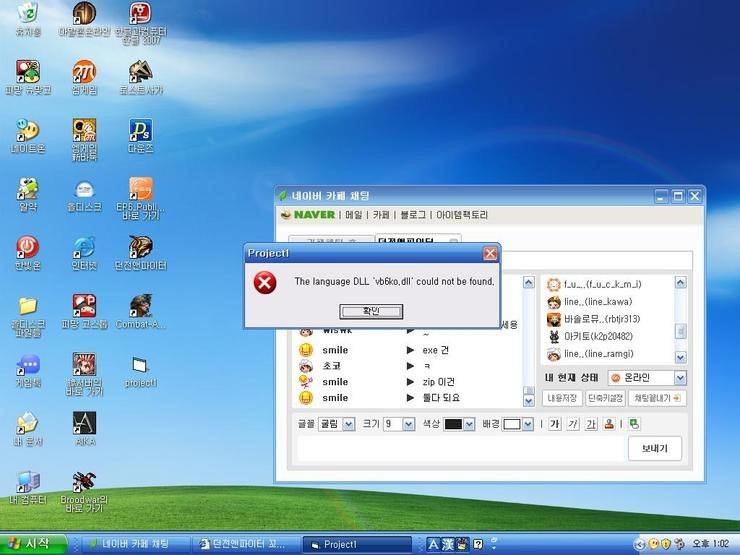Select the 네이트온 desktop icon
The height and width of the screenshot is (555, 740).
point(28,136)
